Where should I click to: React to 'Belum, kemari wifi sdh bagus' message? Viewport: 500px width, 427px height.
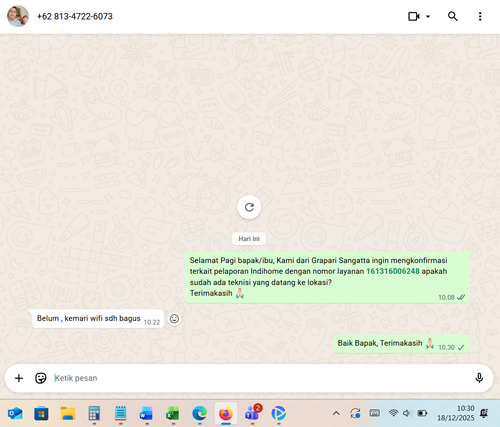(174, 319)
